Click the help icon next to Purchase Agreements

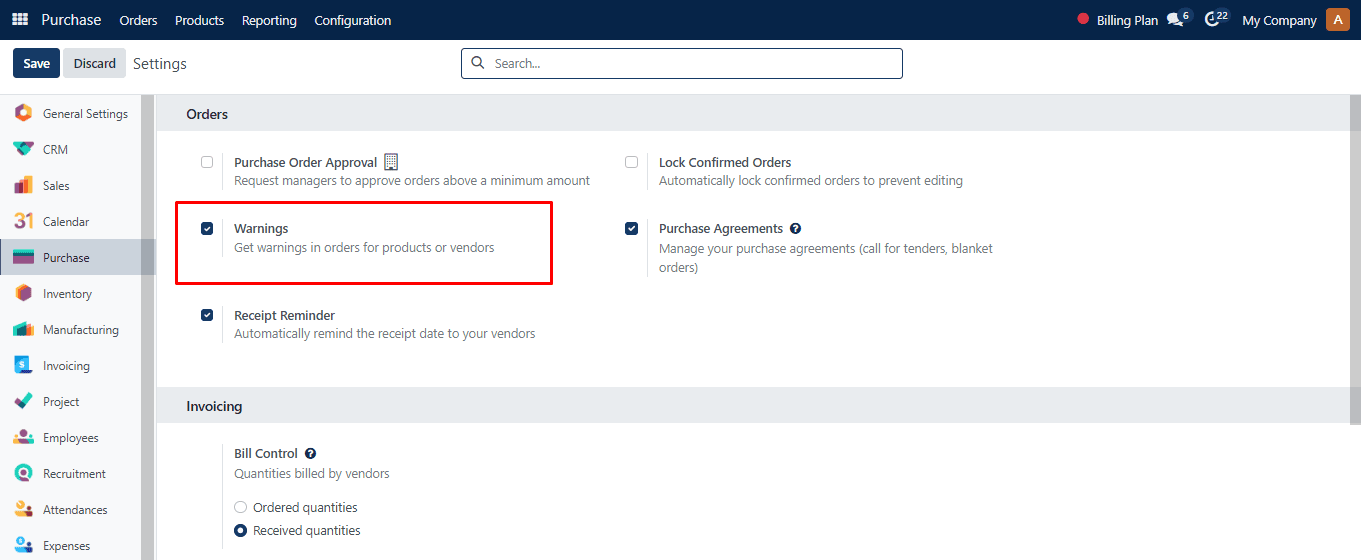(795, 228)
